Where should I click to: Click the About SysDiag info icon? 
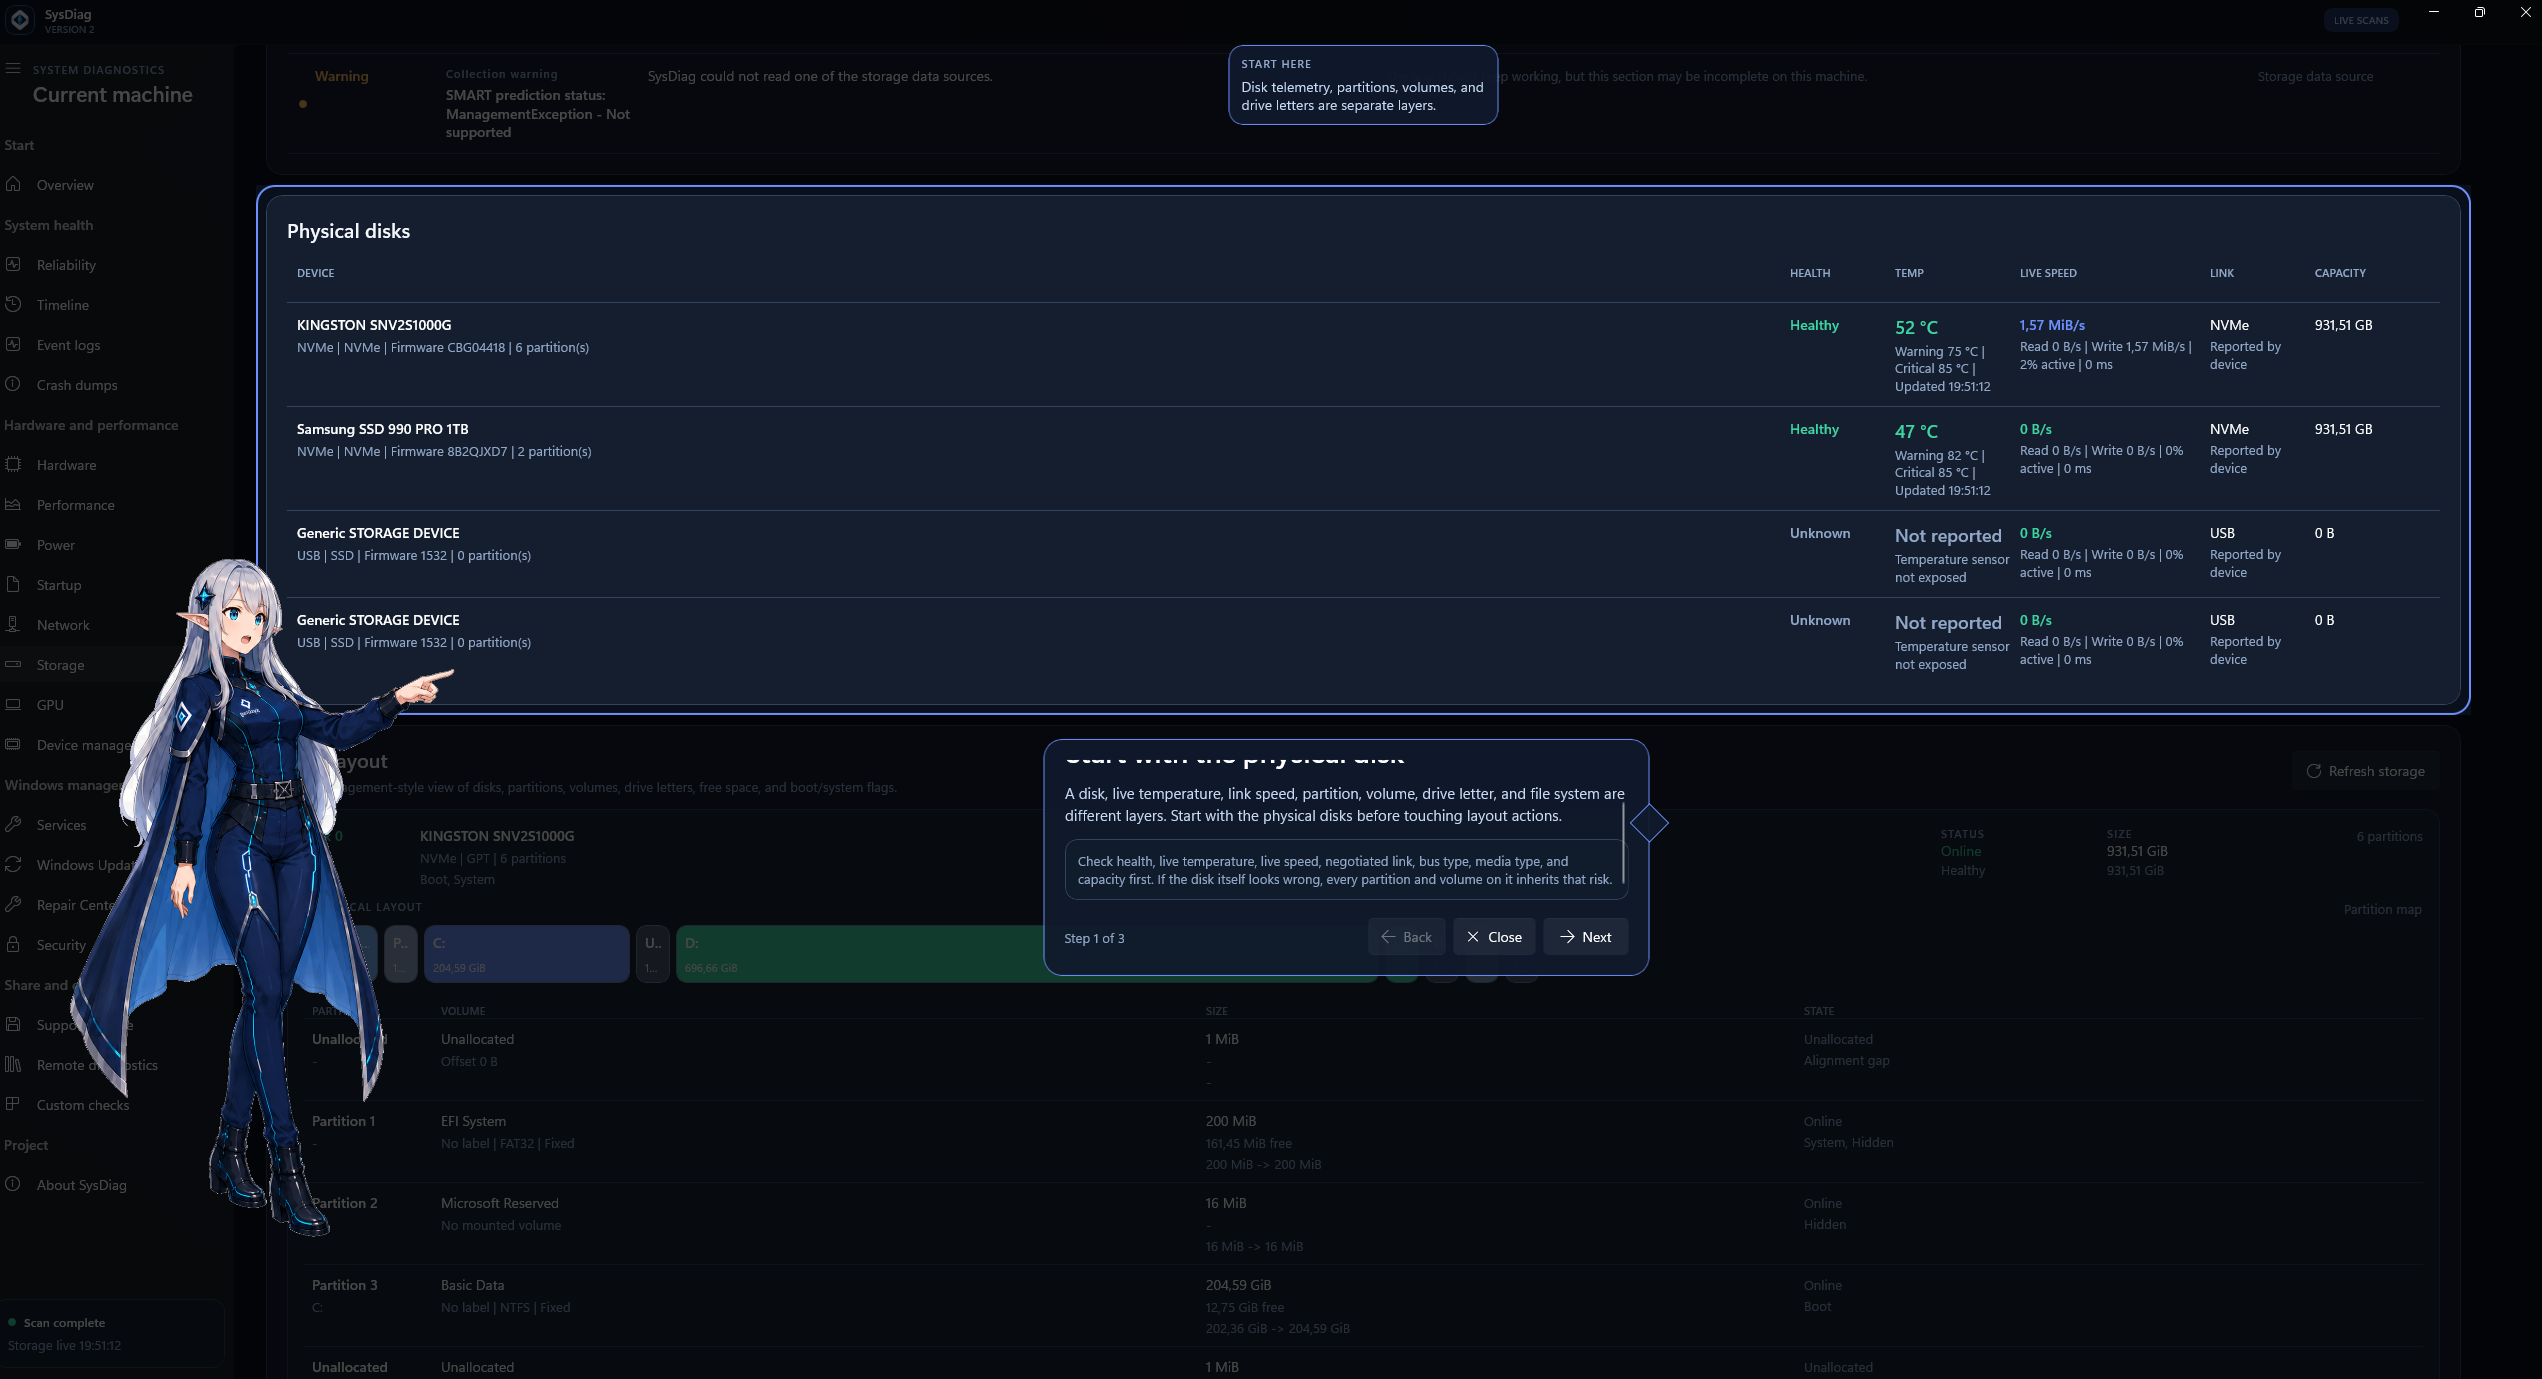click(x=13, y=1184)
